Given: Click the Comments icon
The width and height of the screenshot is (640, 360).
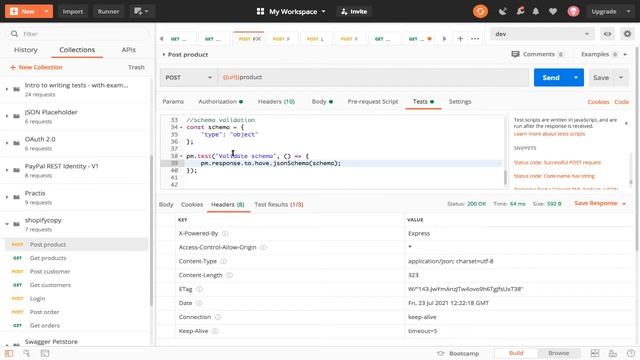Looking at the screenshot, I should point(515,54).
